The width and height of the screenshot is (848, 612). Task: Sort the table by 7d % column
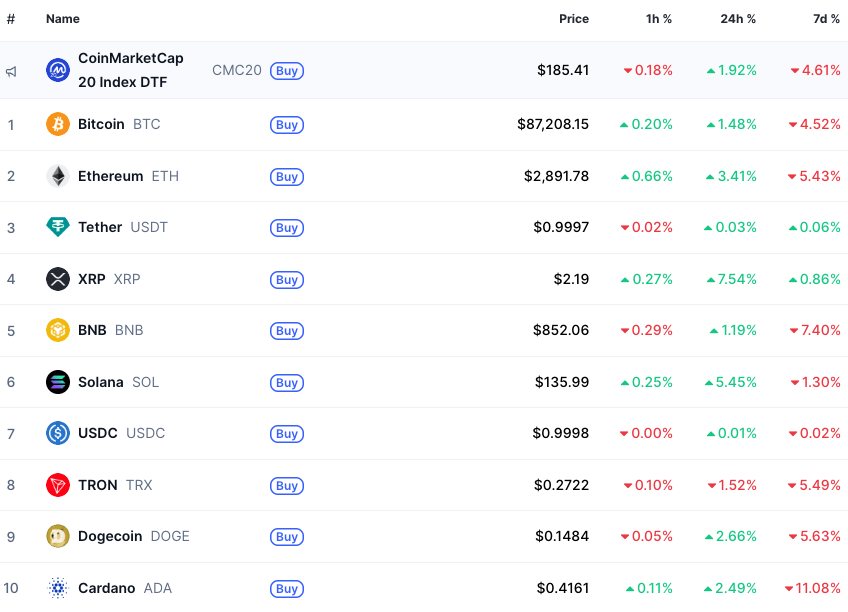pyautogui.click(x=826, y=18)
